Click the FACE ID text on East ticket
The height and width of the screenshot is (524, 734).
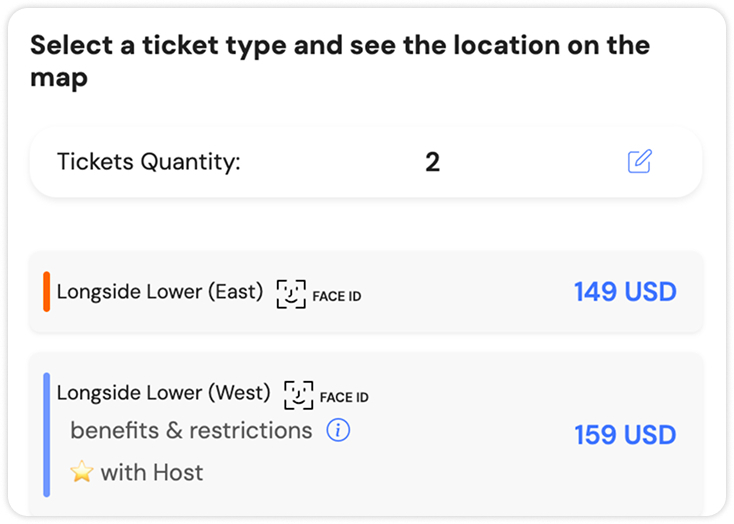click(337, 297)
